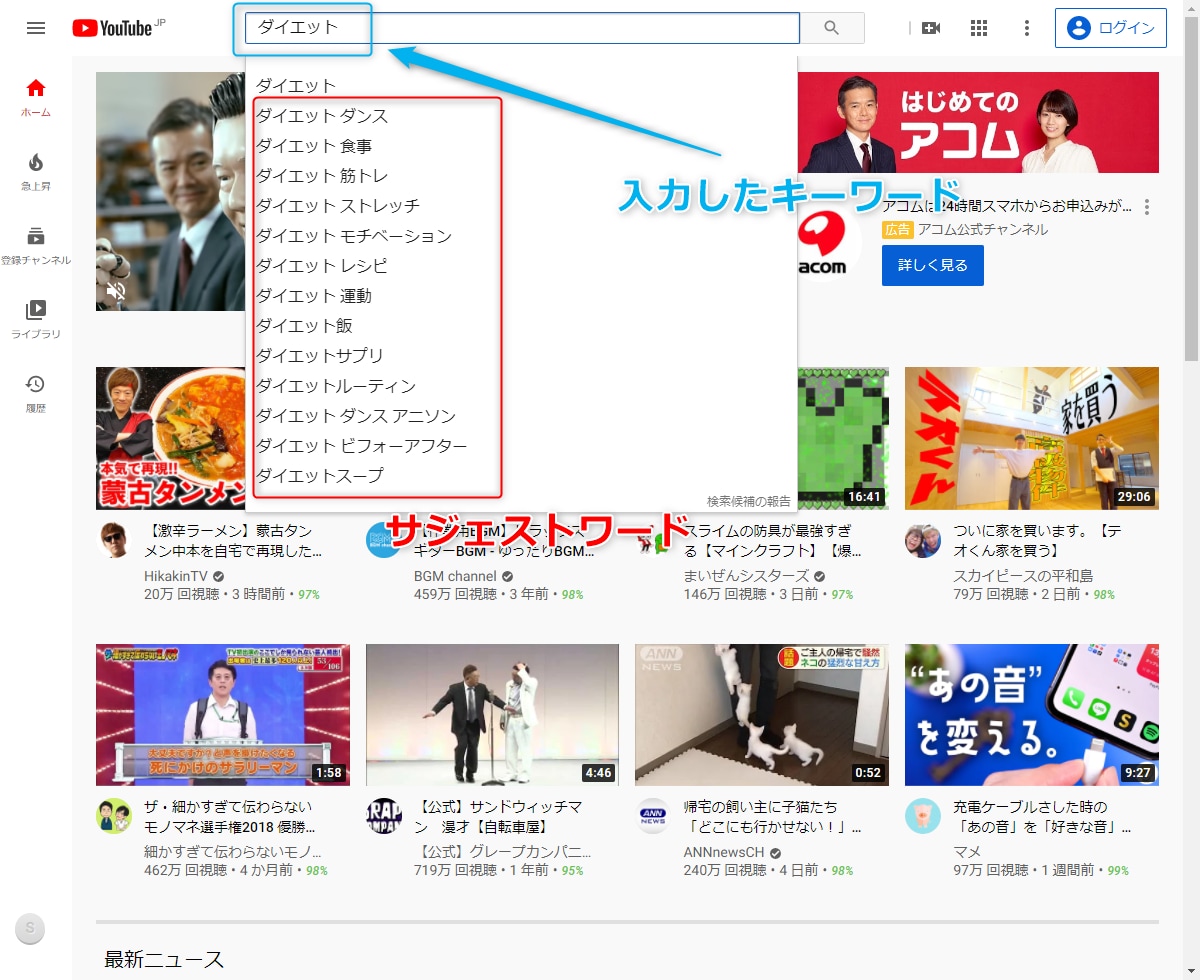Viewport: 1200px width, 980px height.
Task: Open the hamburger guide menu
Action: click(36, 28)
